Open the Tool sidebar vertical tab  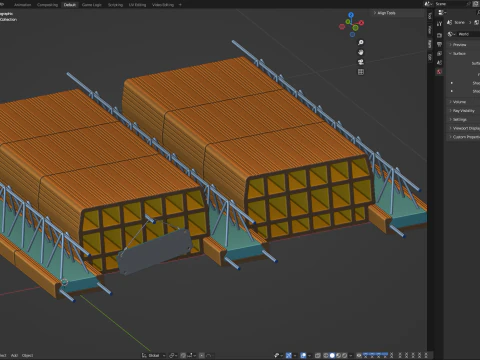(x=430, y=16)
